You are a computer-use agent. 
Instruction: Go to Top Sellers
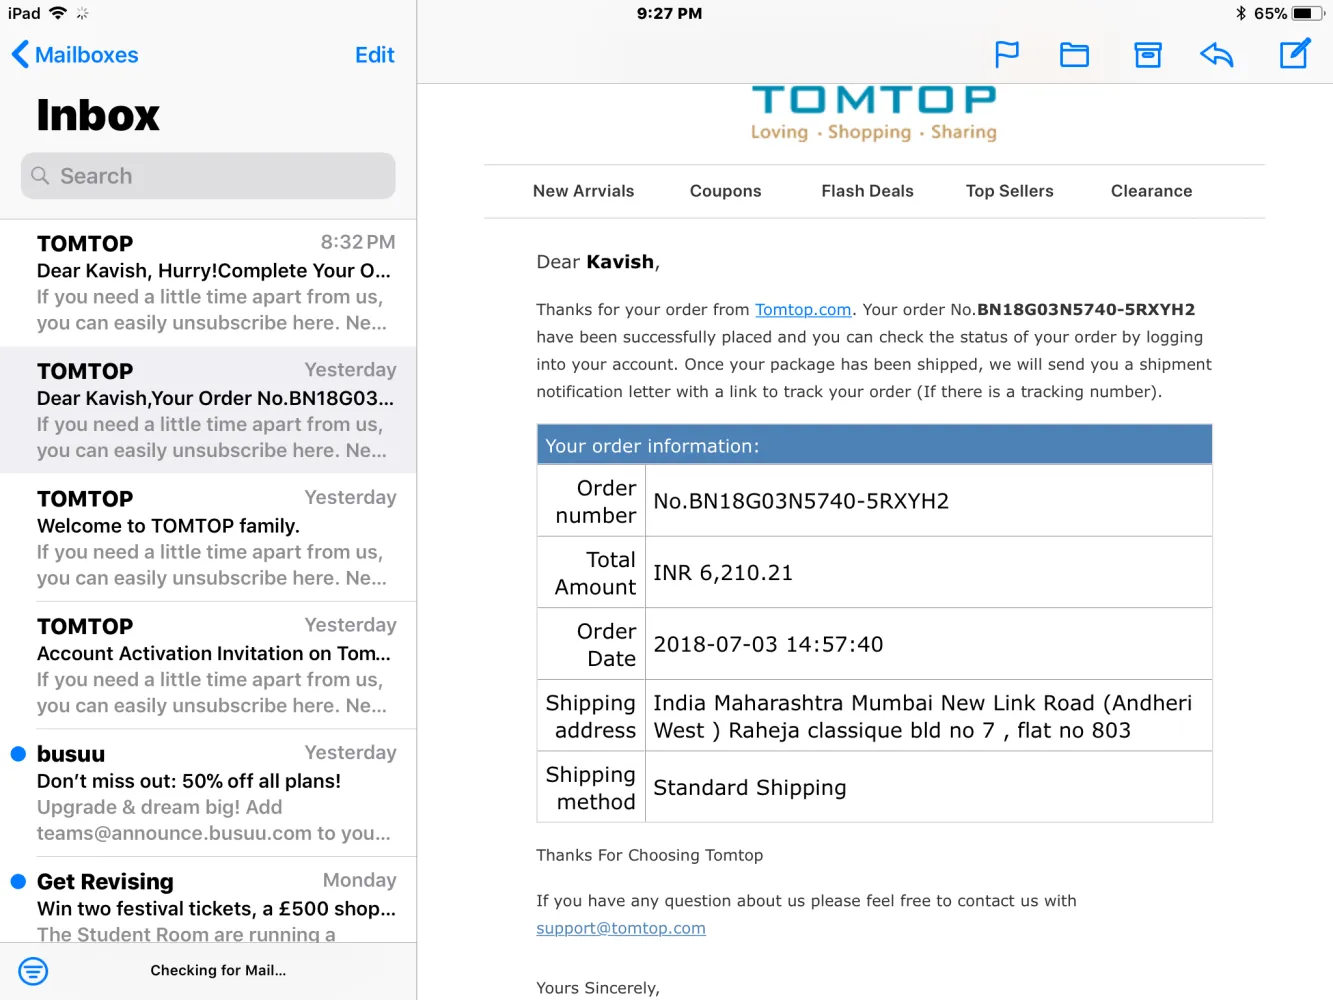1010,191
